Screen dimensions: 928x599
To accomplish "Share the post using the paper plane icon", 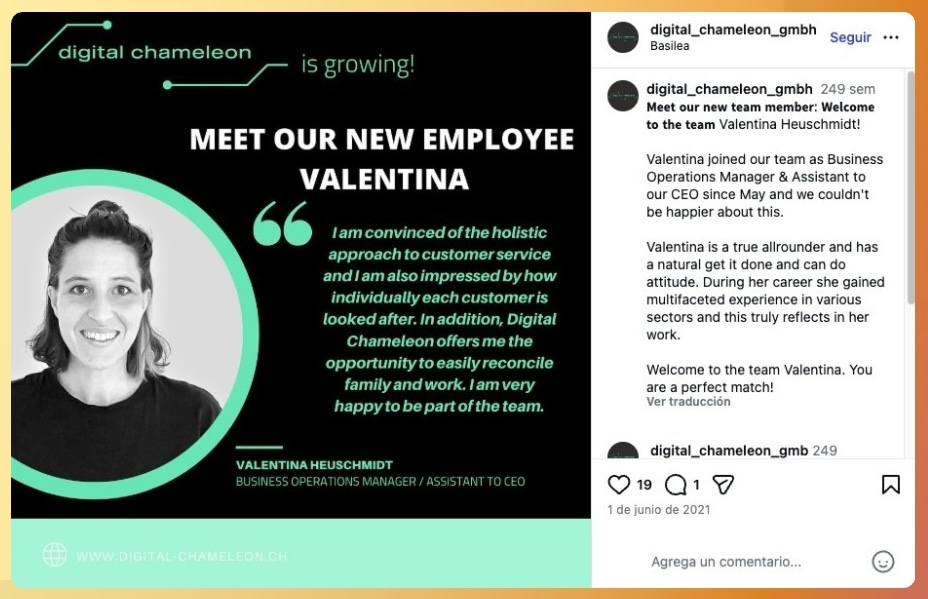I will click(x=723, y=485).
